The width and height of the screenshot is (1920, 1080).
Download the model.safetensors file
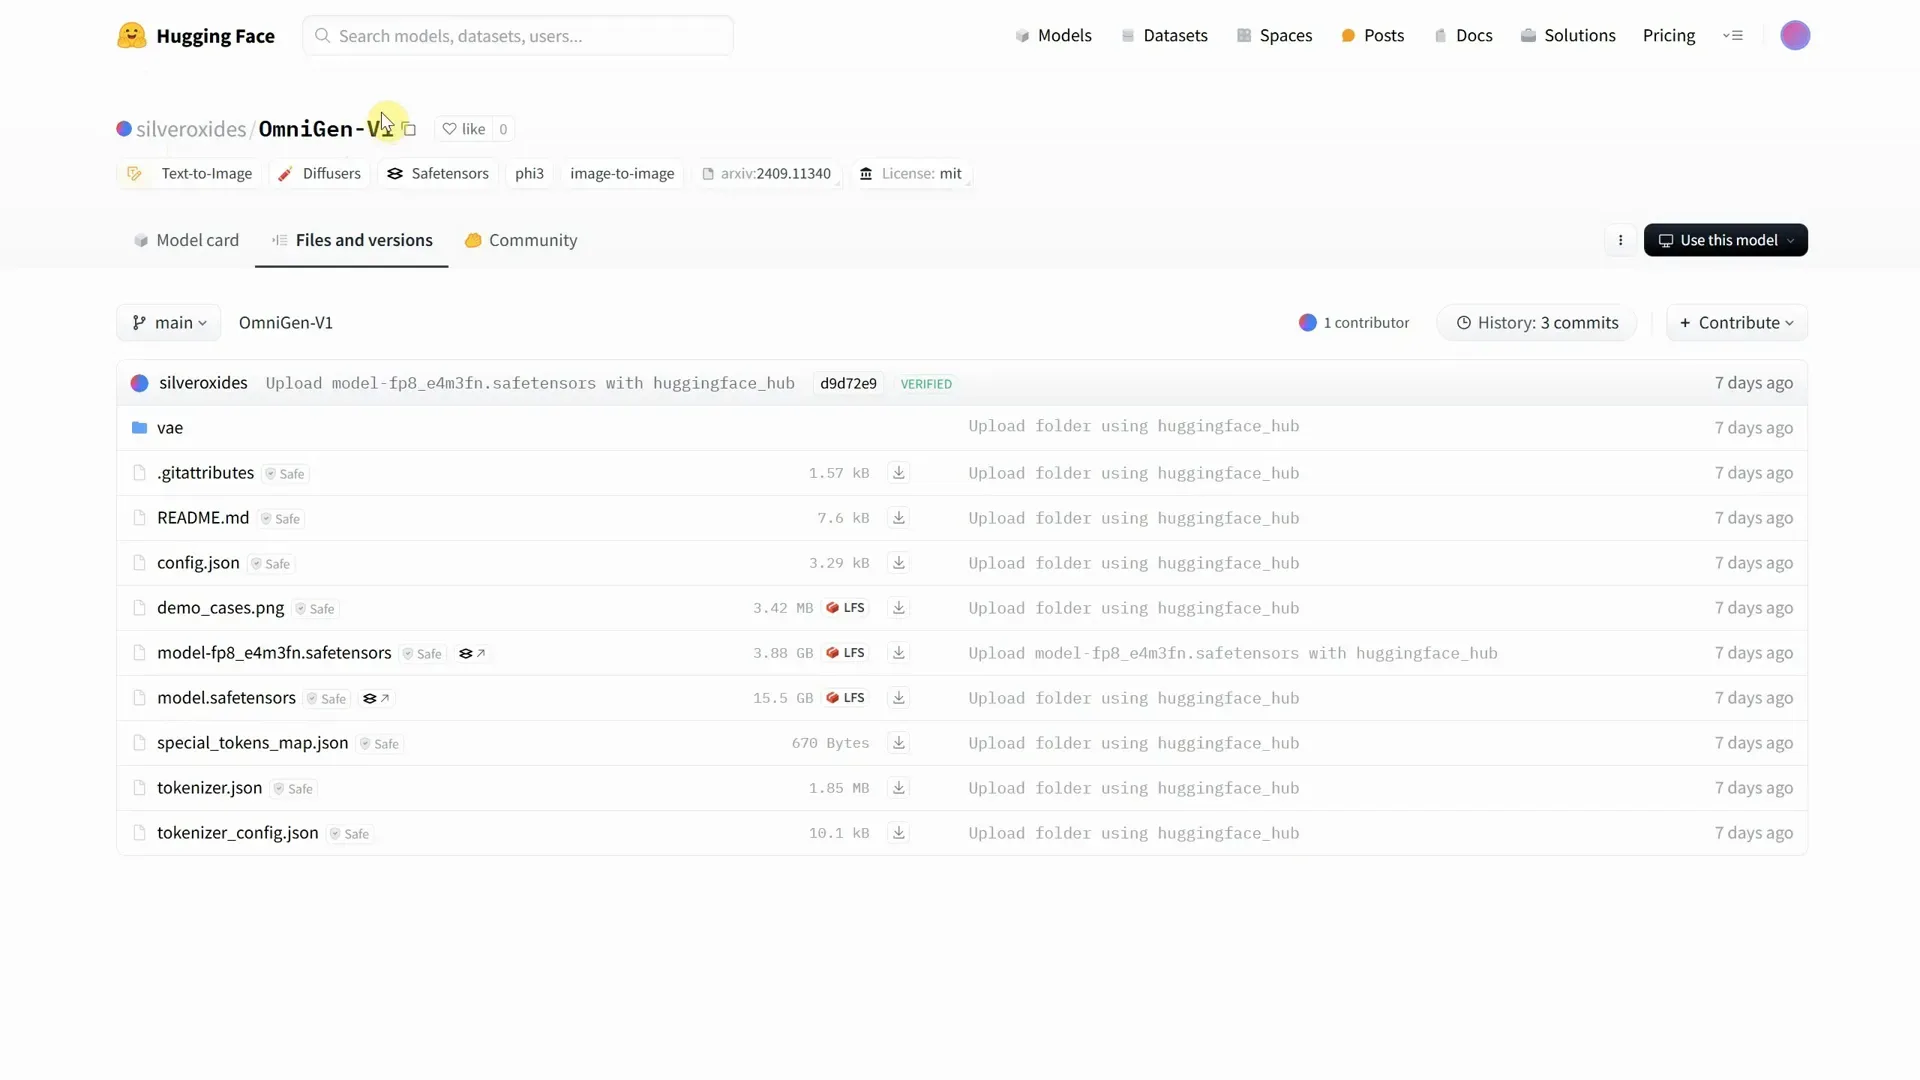point(898,697)
